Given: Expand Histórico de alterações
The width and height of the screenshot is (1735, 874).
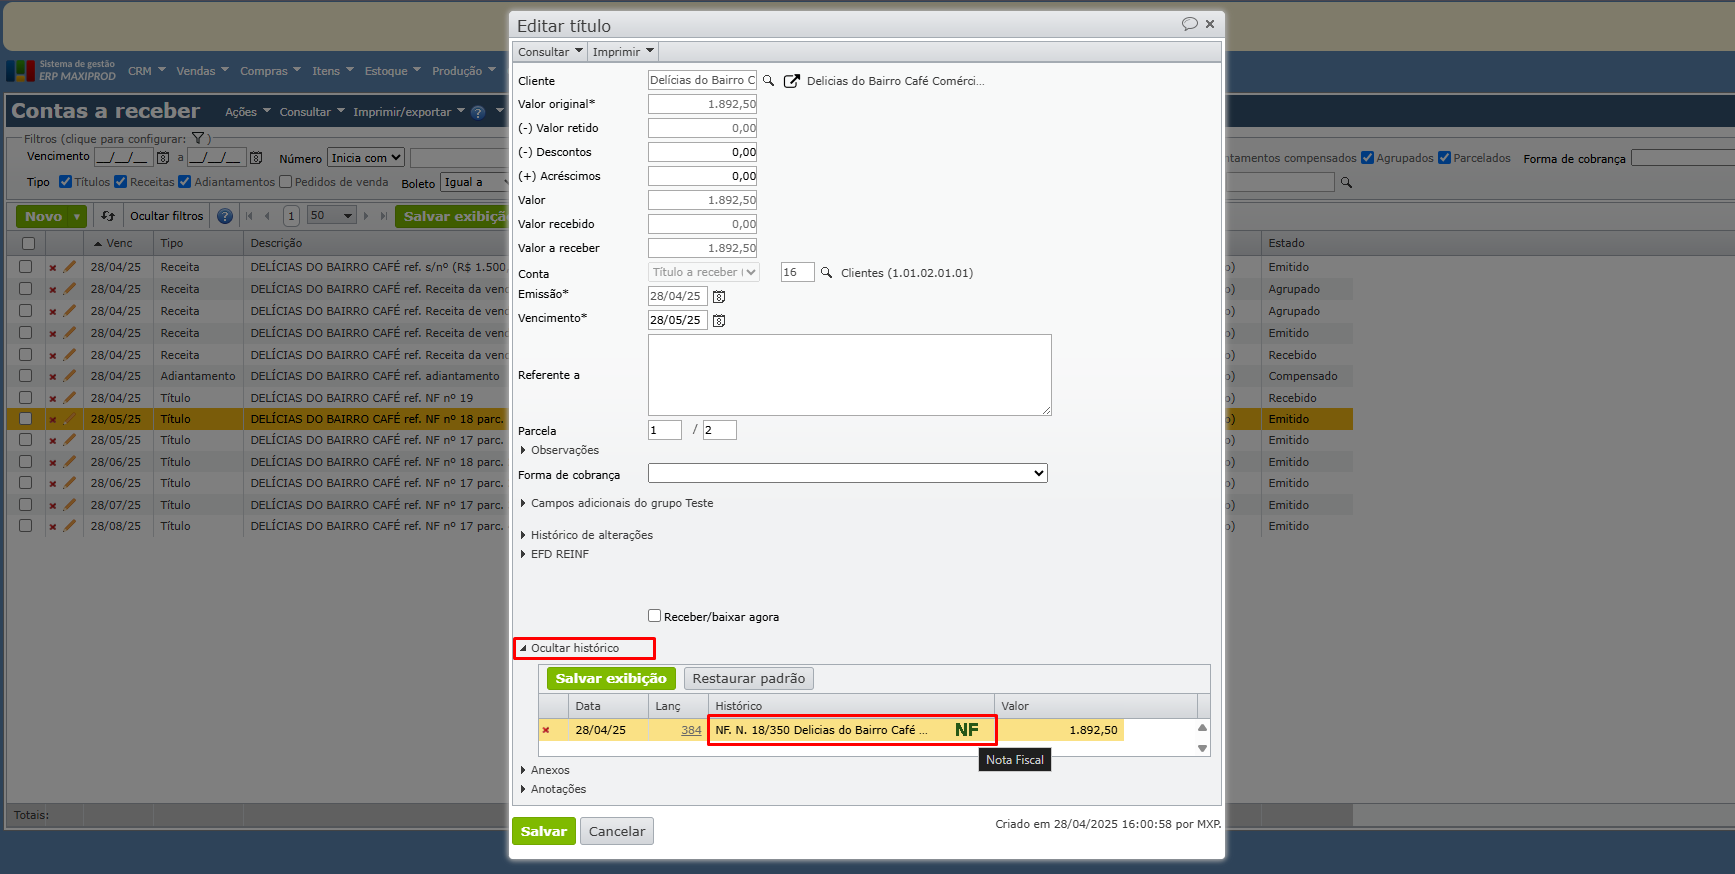Looking at the screenshot, I should (587, 535).
